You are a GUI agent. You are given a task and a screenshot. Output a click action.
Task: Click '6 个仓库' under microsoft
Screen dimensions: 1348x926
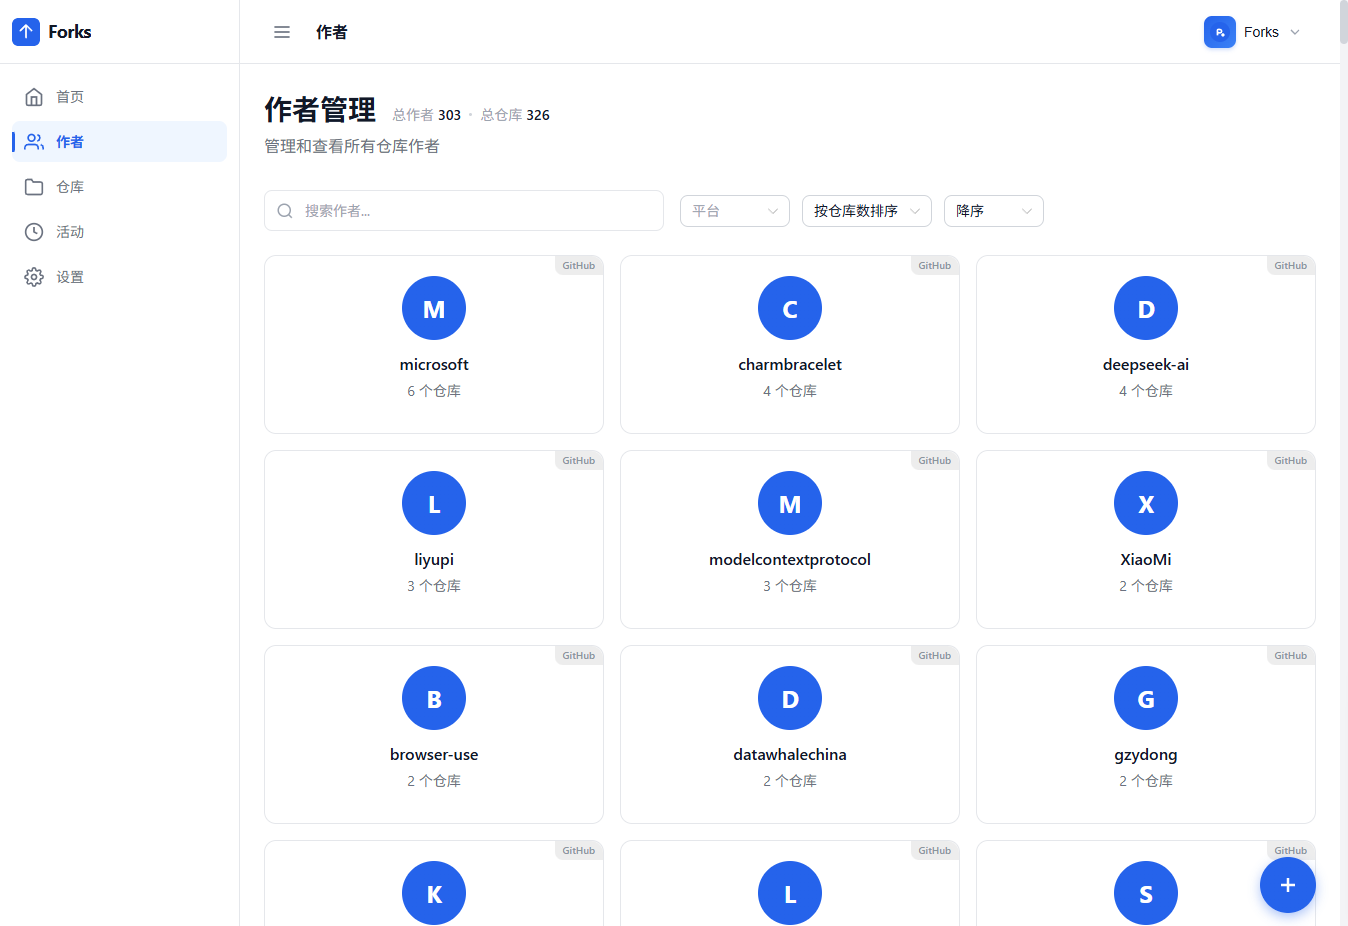(434, 391)
